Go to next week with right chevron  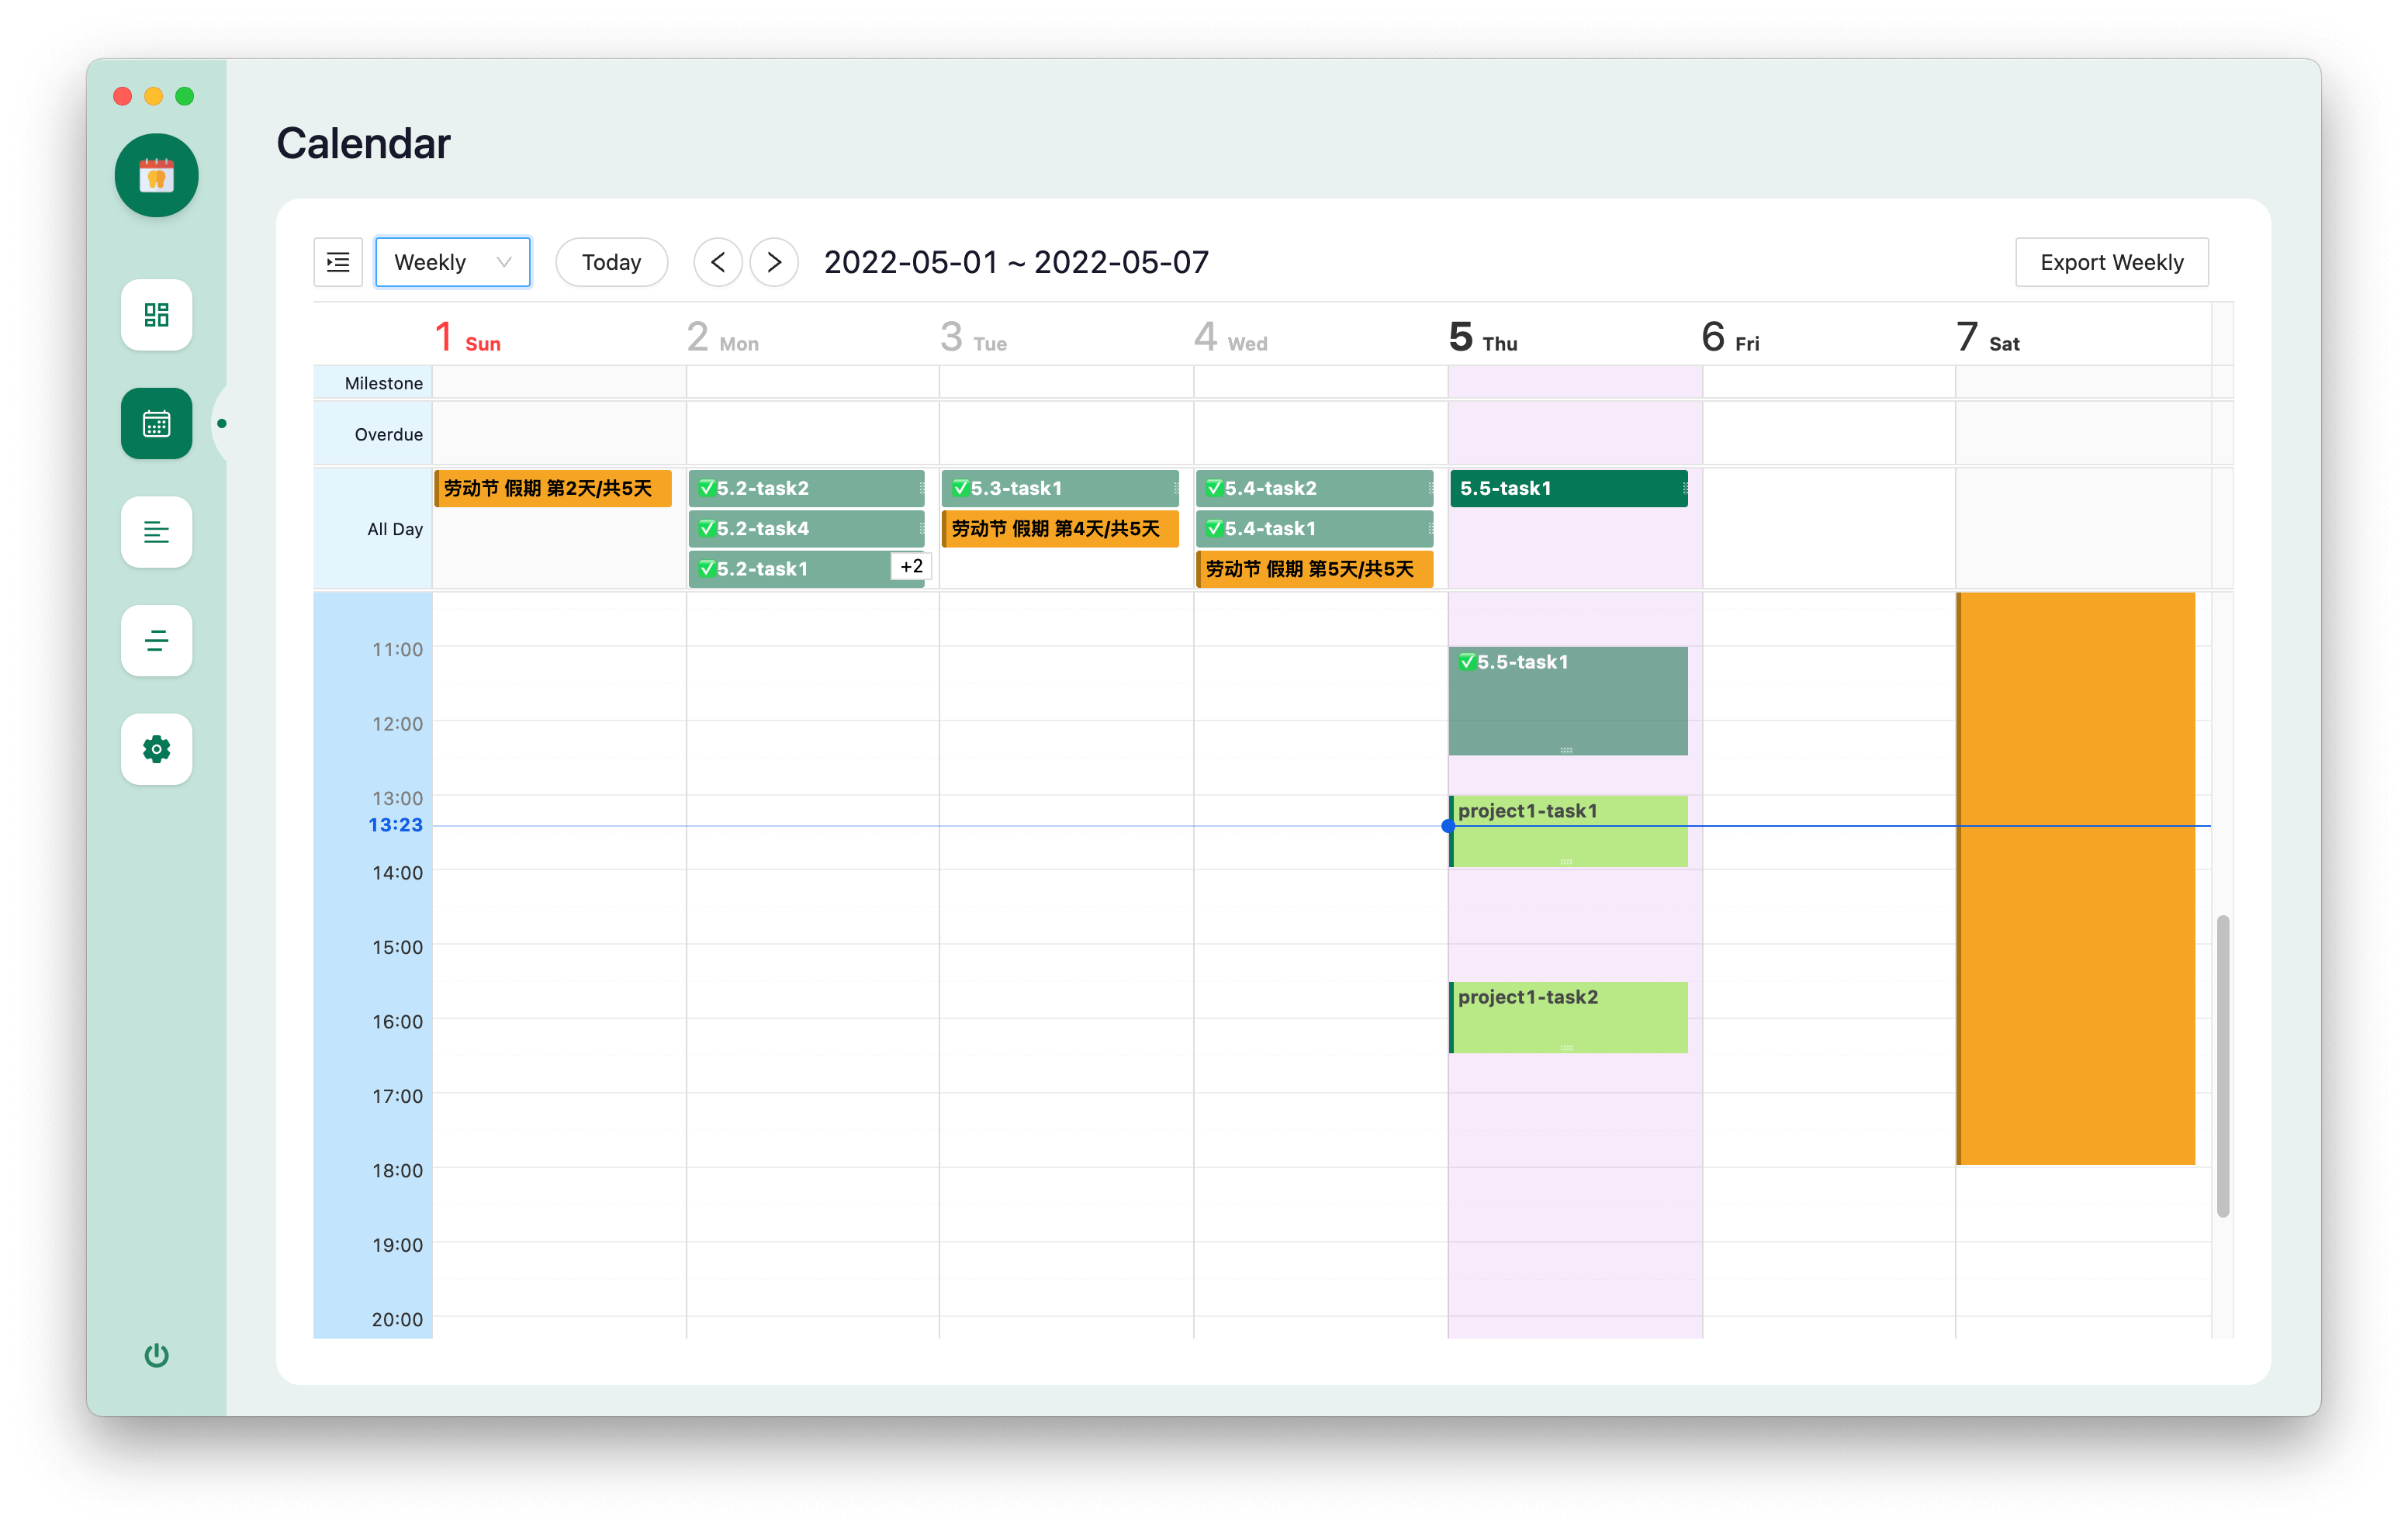[x=774, y=262]
